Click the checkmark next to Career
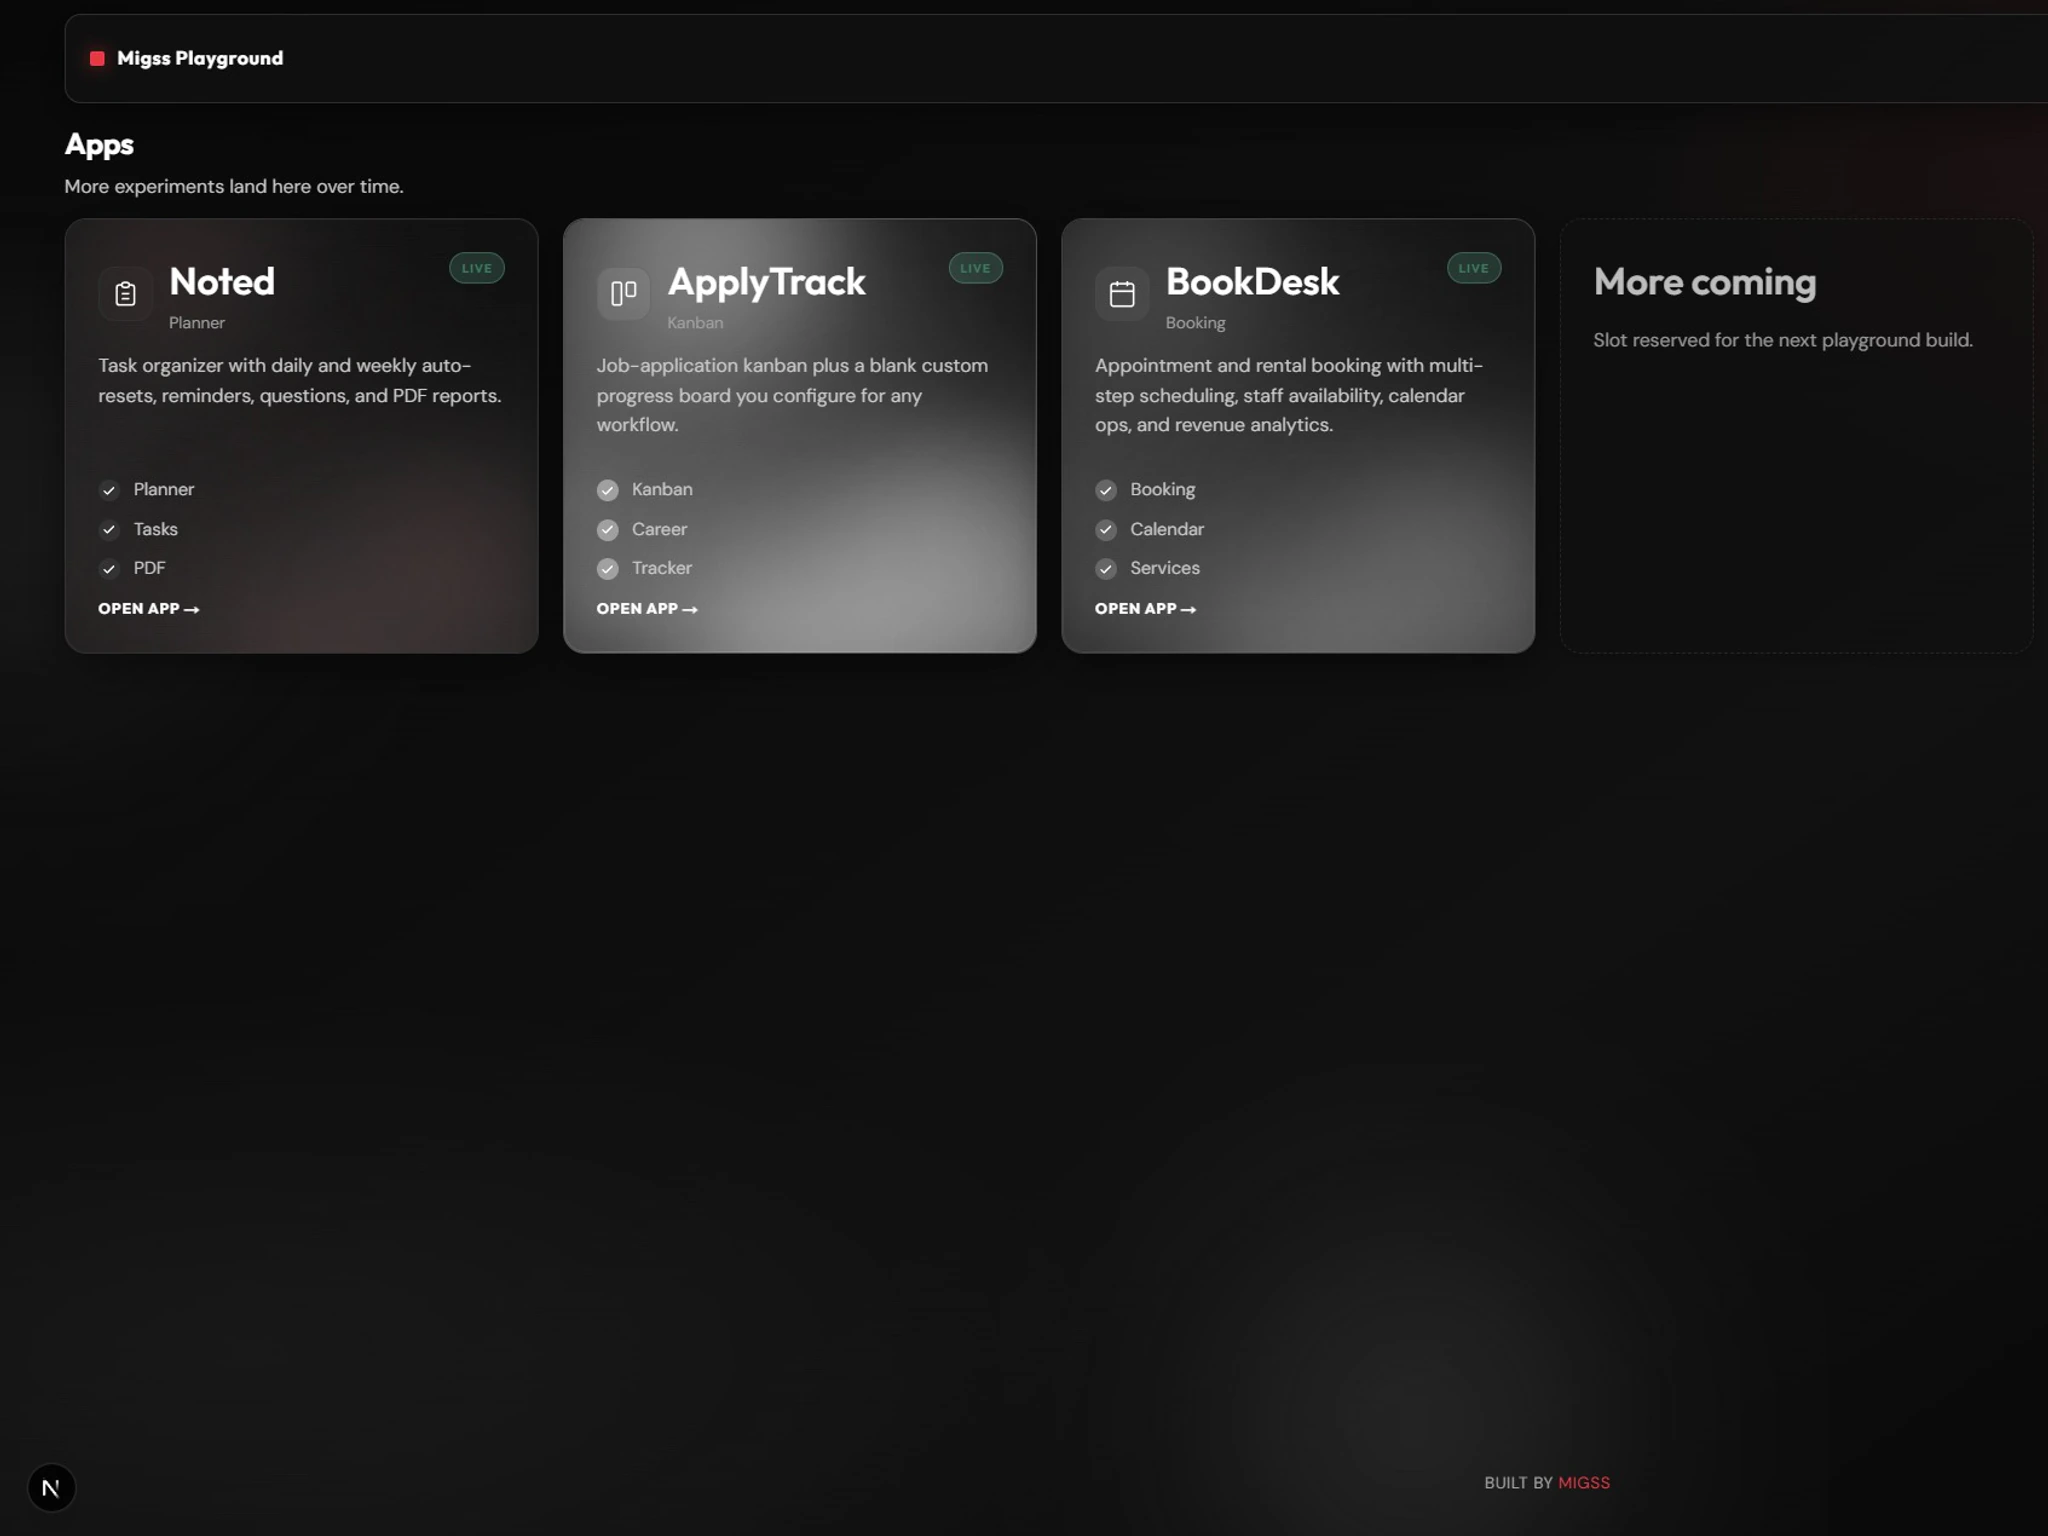The height and width of the screenshot is (1536, 2048). click(607, 529)
